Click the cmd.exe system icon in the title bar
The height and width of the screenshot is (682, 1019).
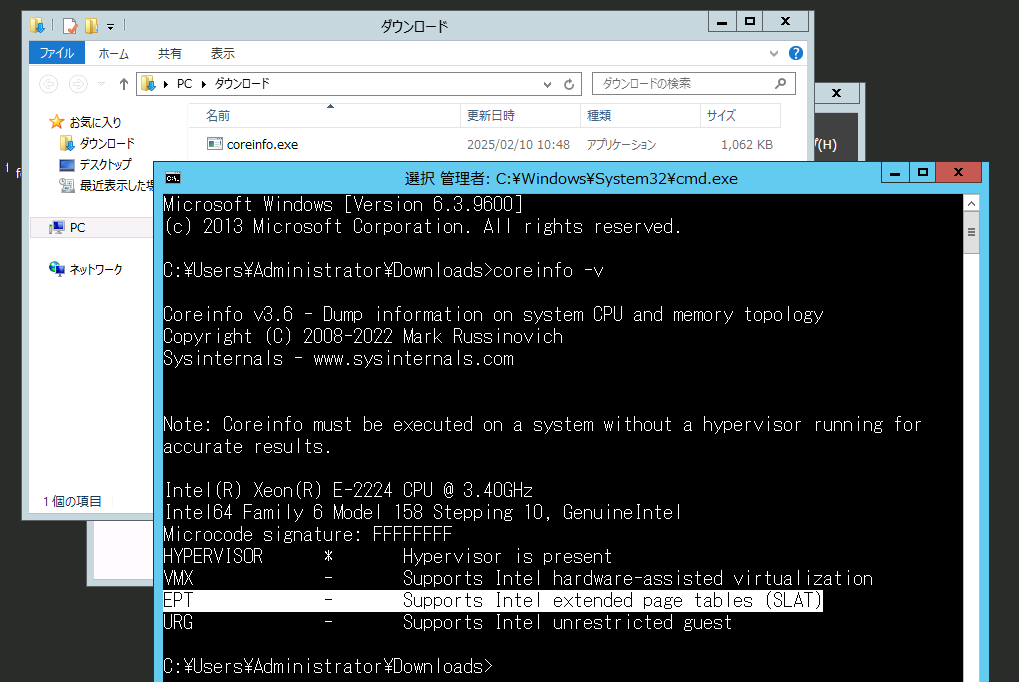coord(171,177)
